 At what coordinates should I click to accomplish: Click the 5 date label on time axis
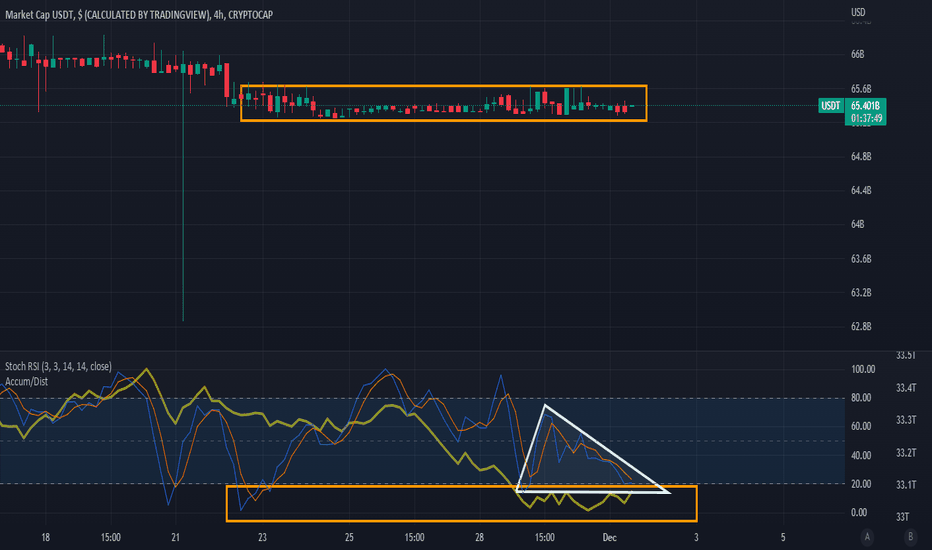point(783,538)
